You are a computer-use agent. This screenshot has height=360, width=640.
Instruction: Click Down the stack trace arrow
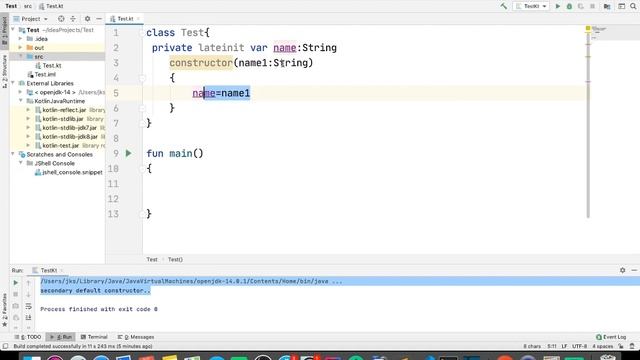click(29, 294)
